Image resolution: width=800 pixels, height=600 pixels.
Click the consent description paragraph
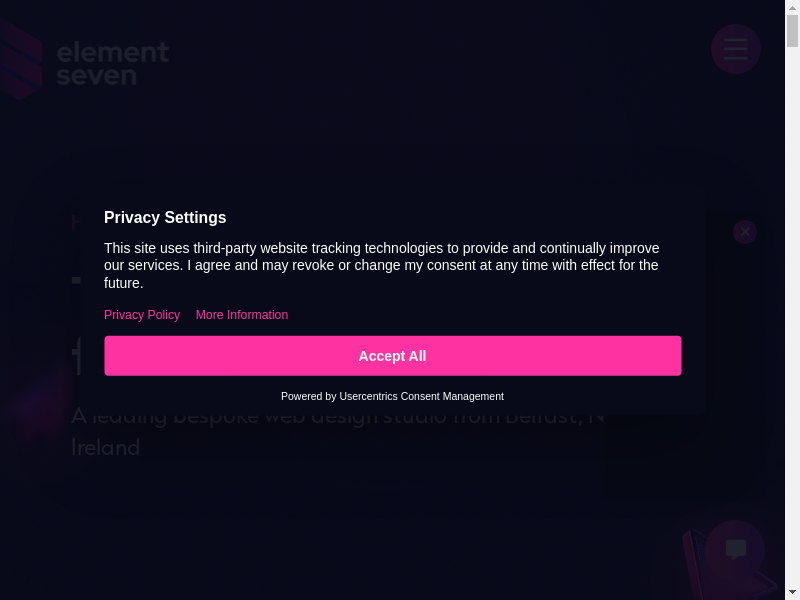[380, 265]
